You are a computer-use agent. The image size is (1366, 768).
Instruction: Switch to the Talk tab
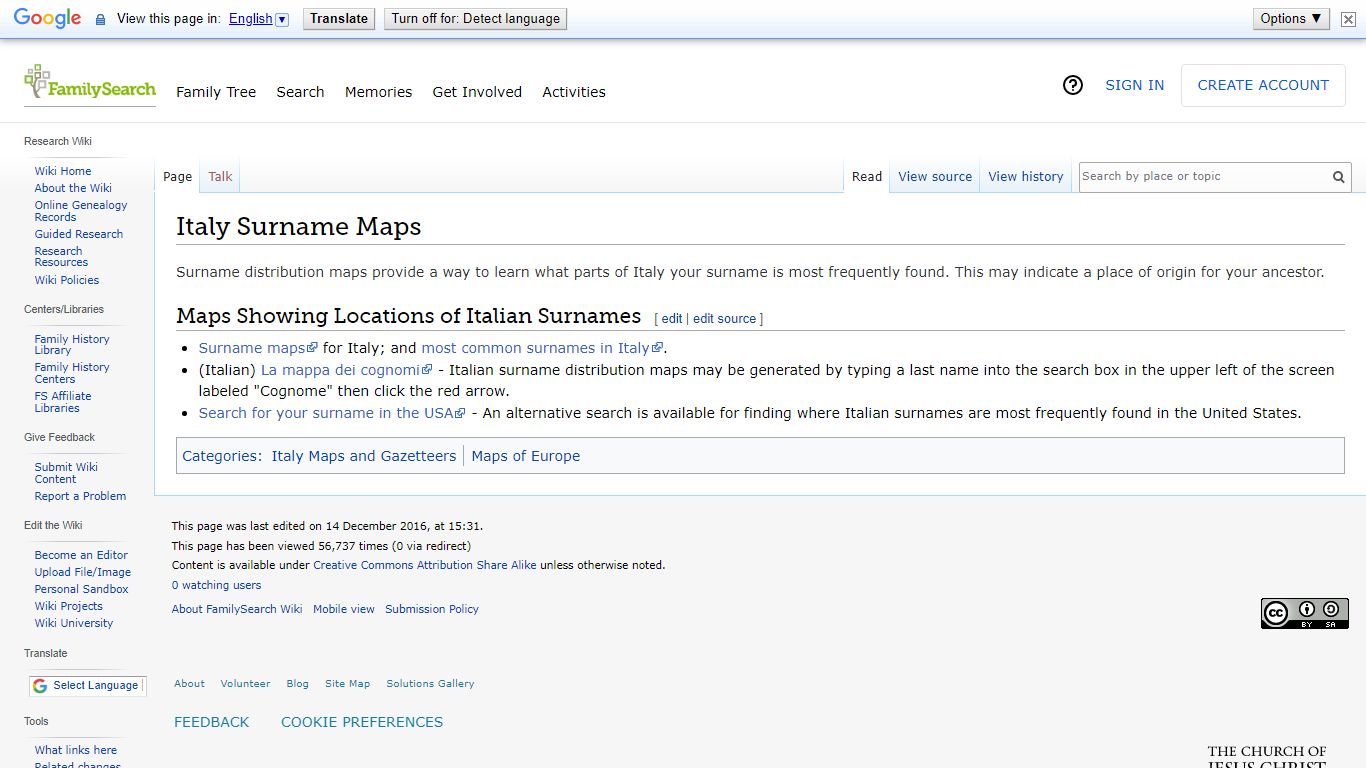pyautogui.click(x=220, y=177)
